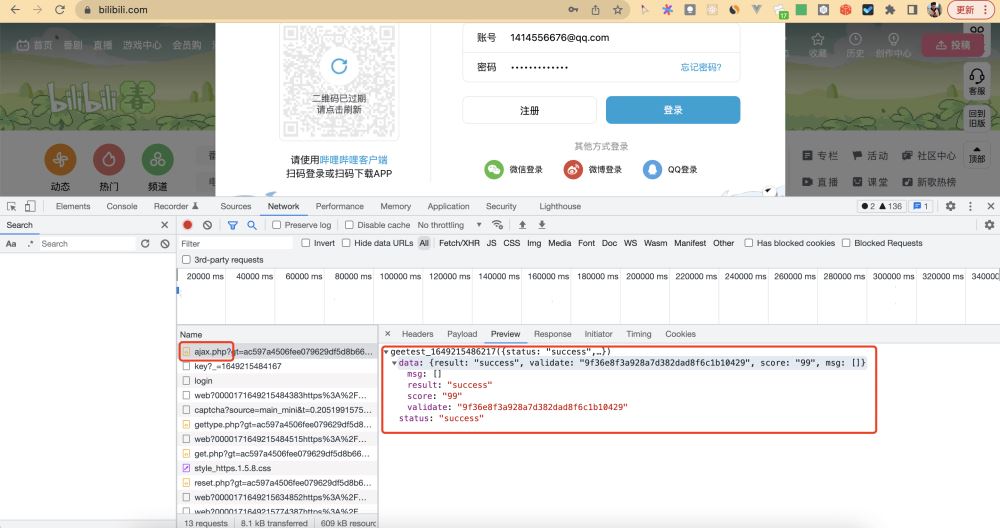Open DevTools more options menu
This screenshot has width=1000, height=528.
[970, 206]
